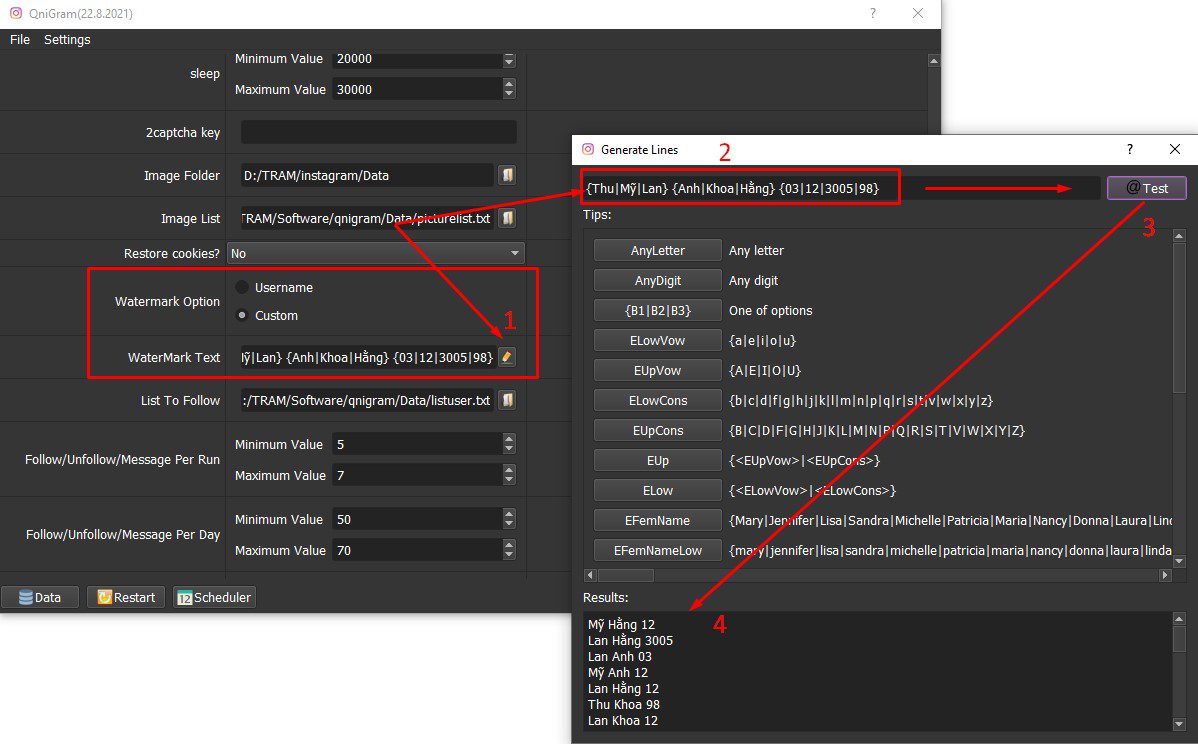1198x744 pixels.
Task: Open the List To Follow browse icon
Action: pos(507,399)
